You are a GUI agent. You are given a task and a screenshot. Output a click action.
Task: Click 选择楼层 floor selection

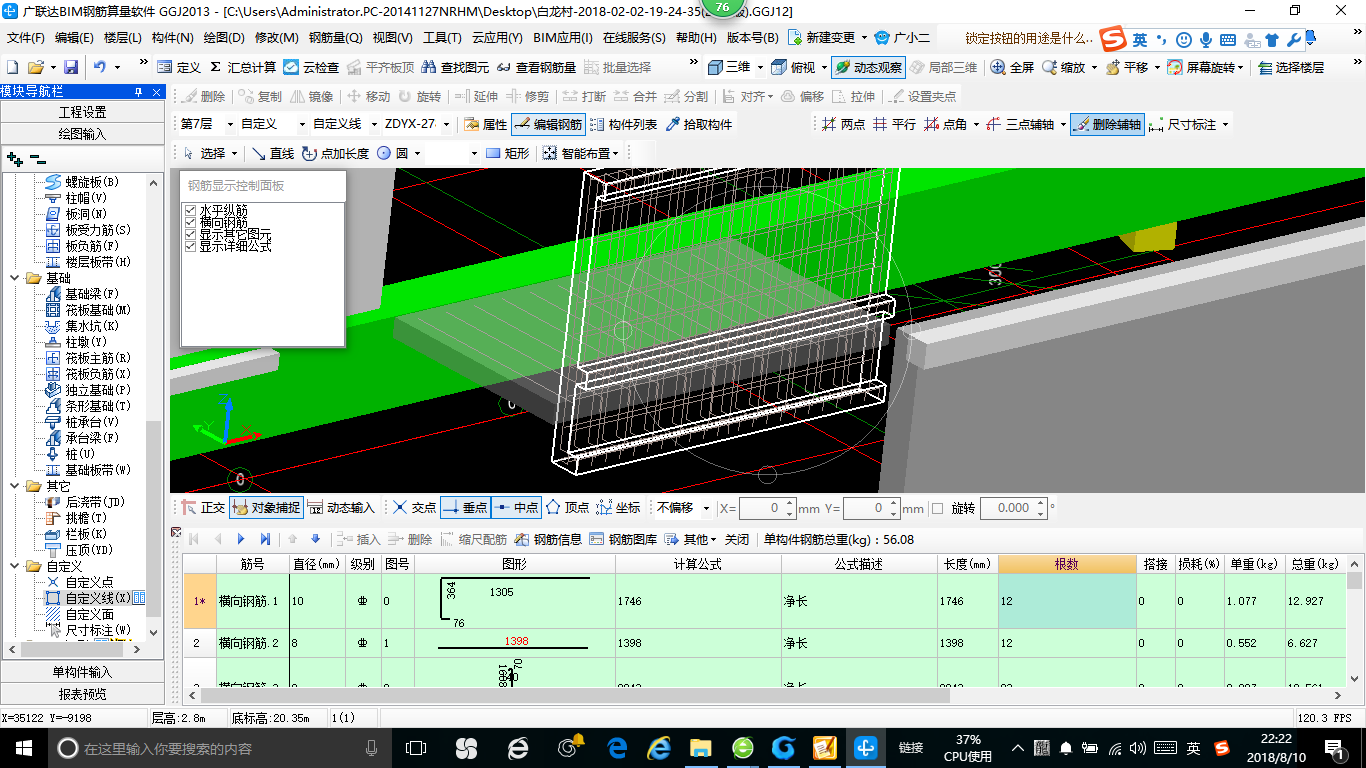click(1291, 67)
